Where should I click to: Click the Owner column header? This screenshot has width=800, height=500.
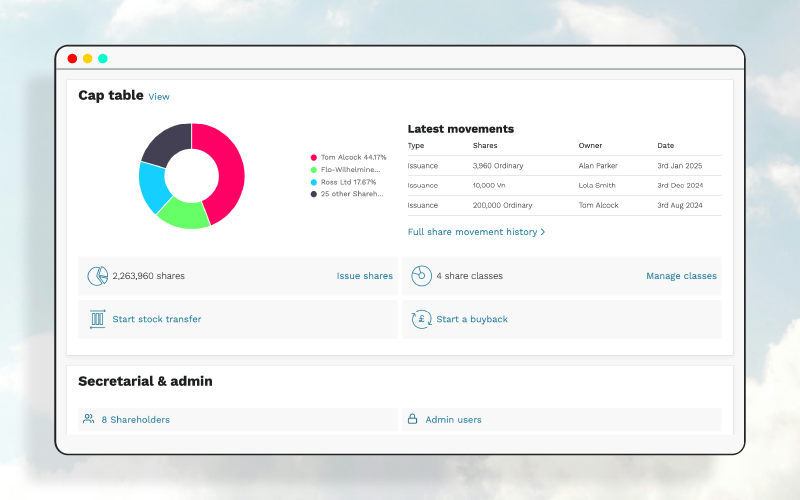click(590, 146)
